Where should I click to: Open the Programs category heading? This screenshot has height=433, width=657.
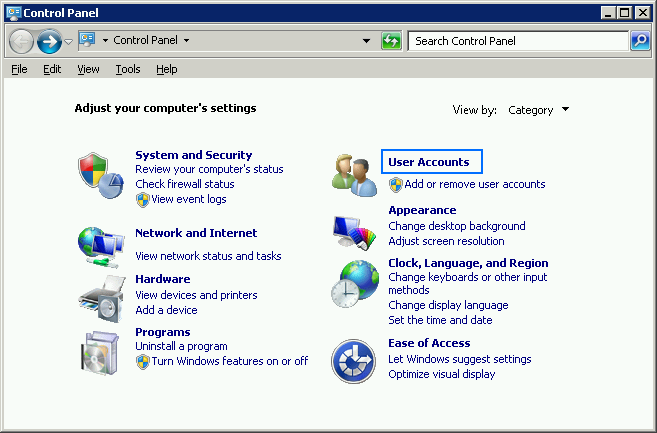pos(163,332)
